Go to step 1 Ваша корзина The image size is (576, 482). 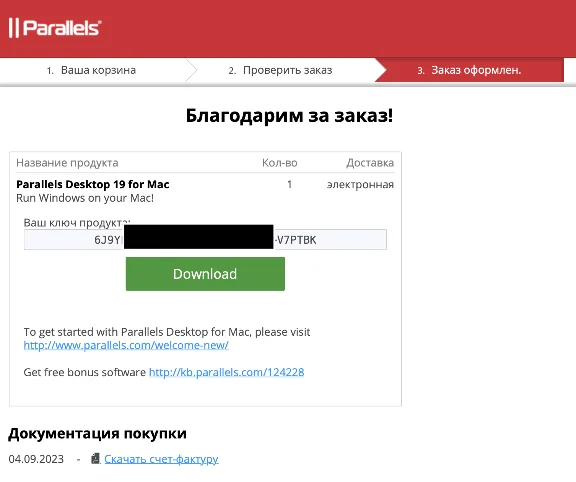click(91, 70)
